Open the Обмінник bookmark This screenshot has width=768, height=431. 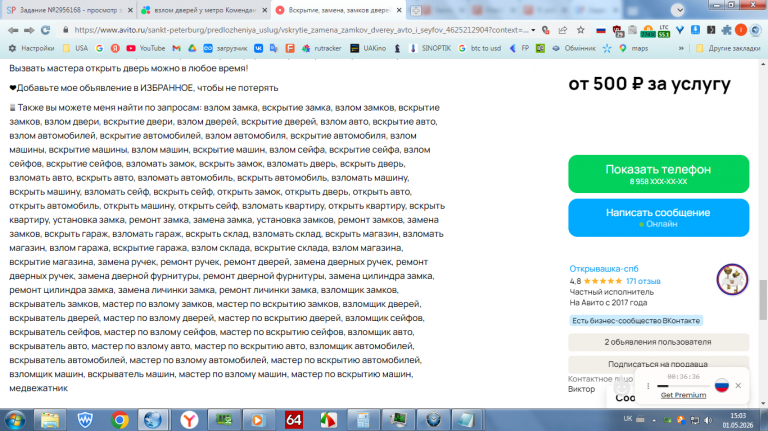pos(574,48)
